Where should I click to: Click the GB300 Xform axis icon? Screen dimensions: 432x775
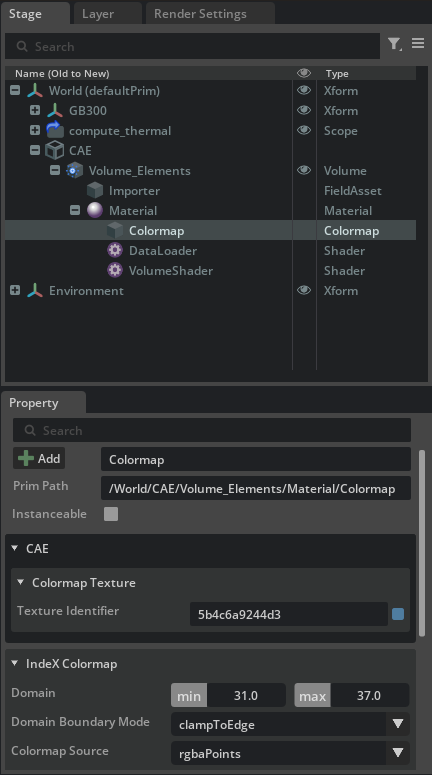tap(55, 111)
